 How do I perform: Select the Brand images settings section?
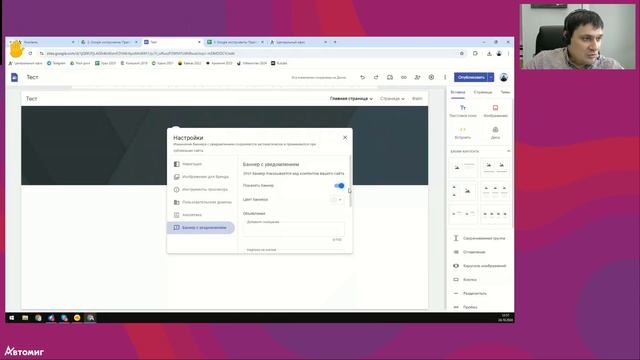pyautogui.click(x=201, y=177)
